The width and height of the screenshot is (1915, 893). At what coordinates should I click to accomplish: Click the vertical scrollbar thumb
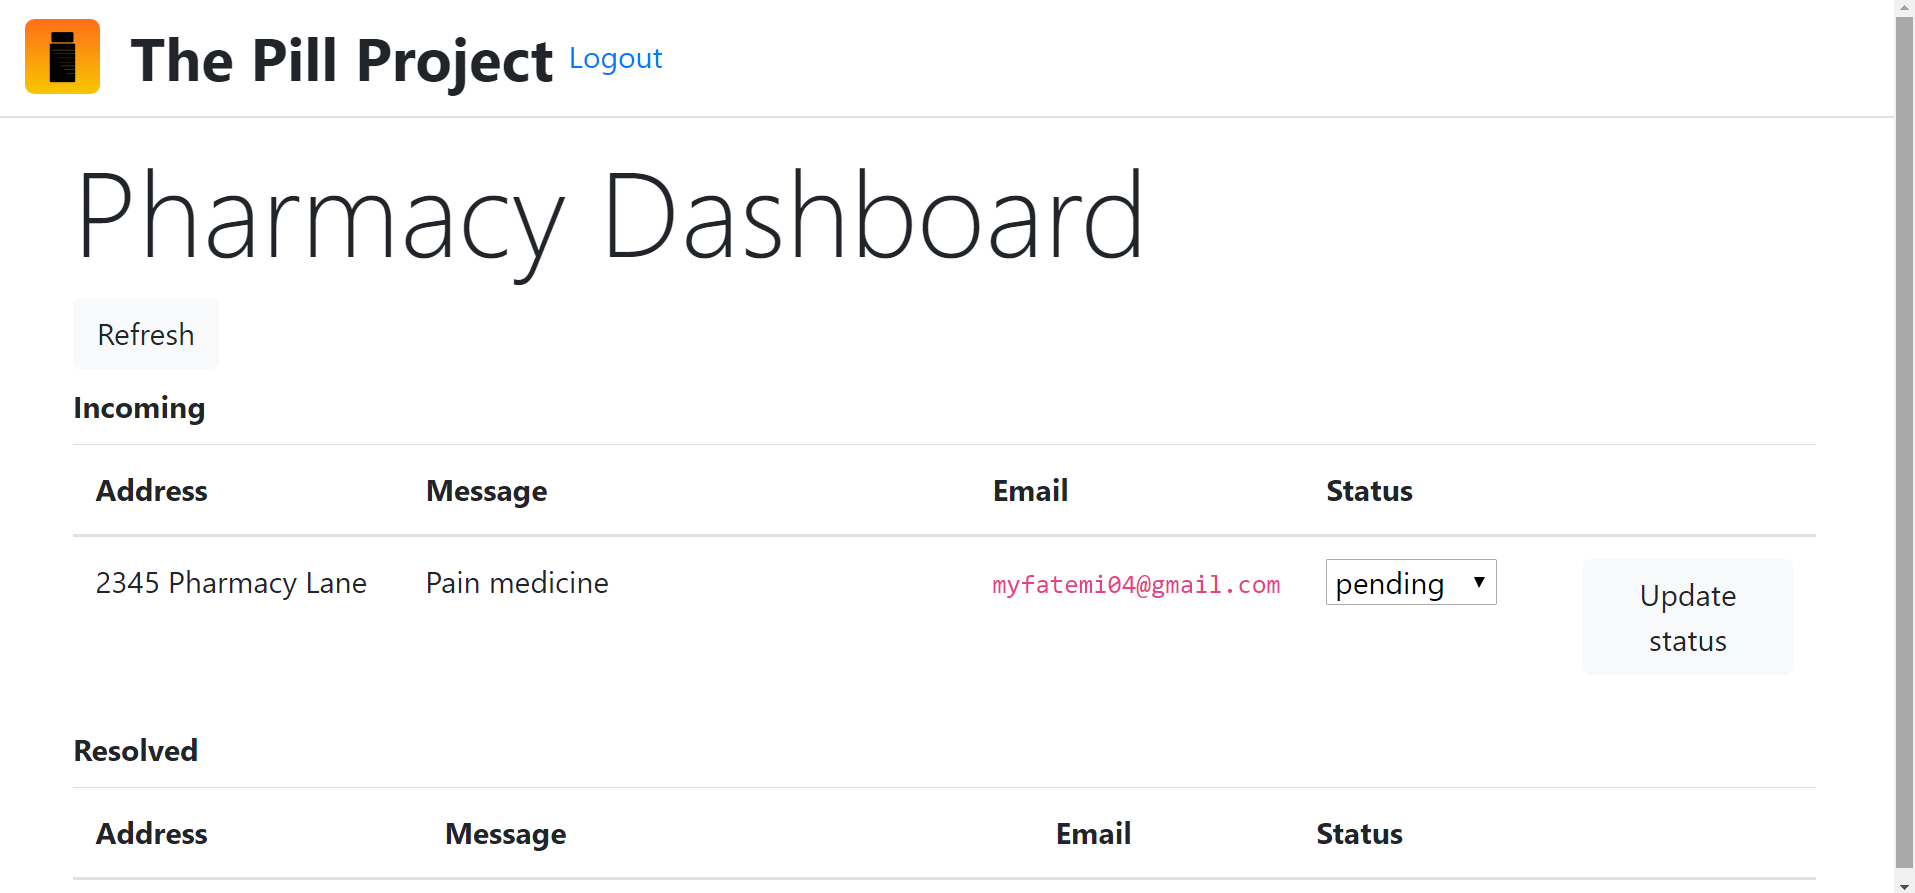[x=1905, y=441]
